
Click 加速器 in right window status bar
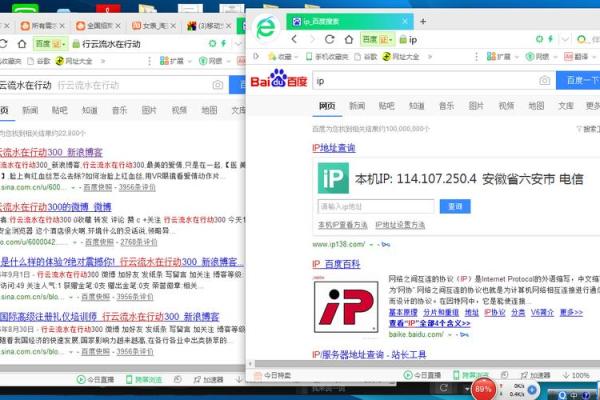tap(535, 375)
